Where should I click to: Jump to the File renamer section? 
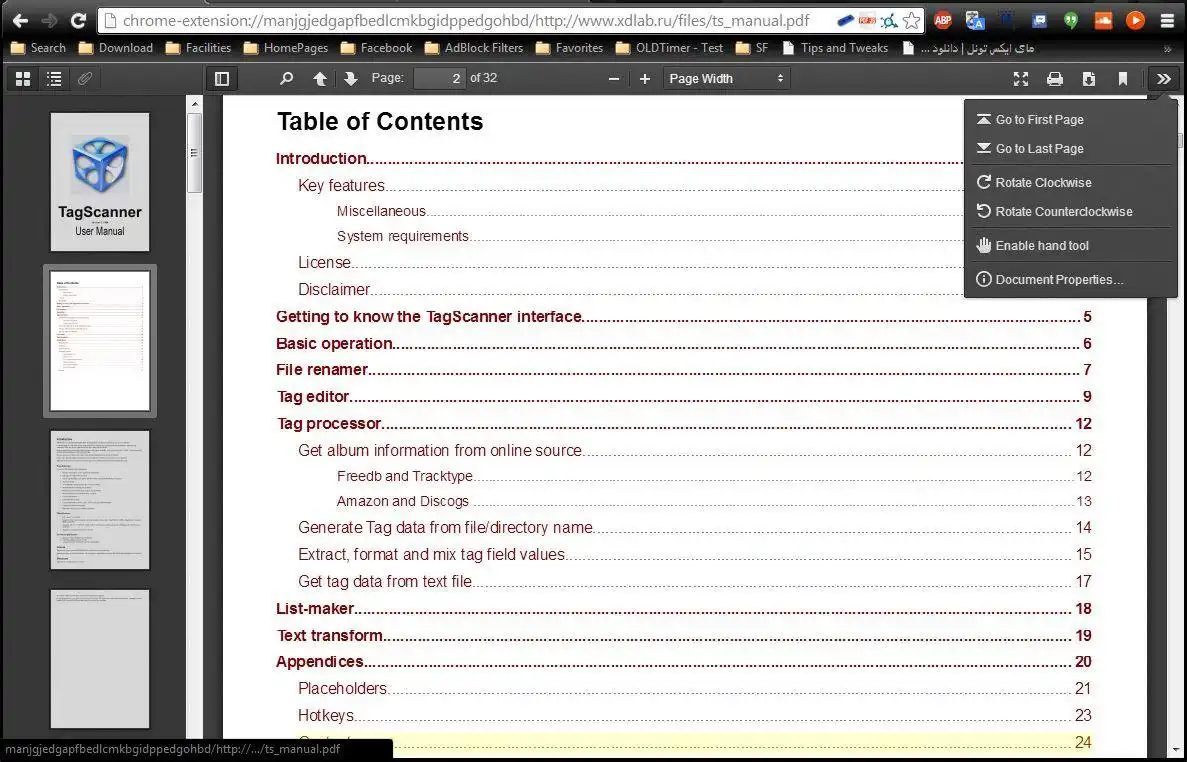click(322, 370)
